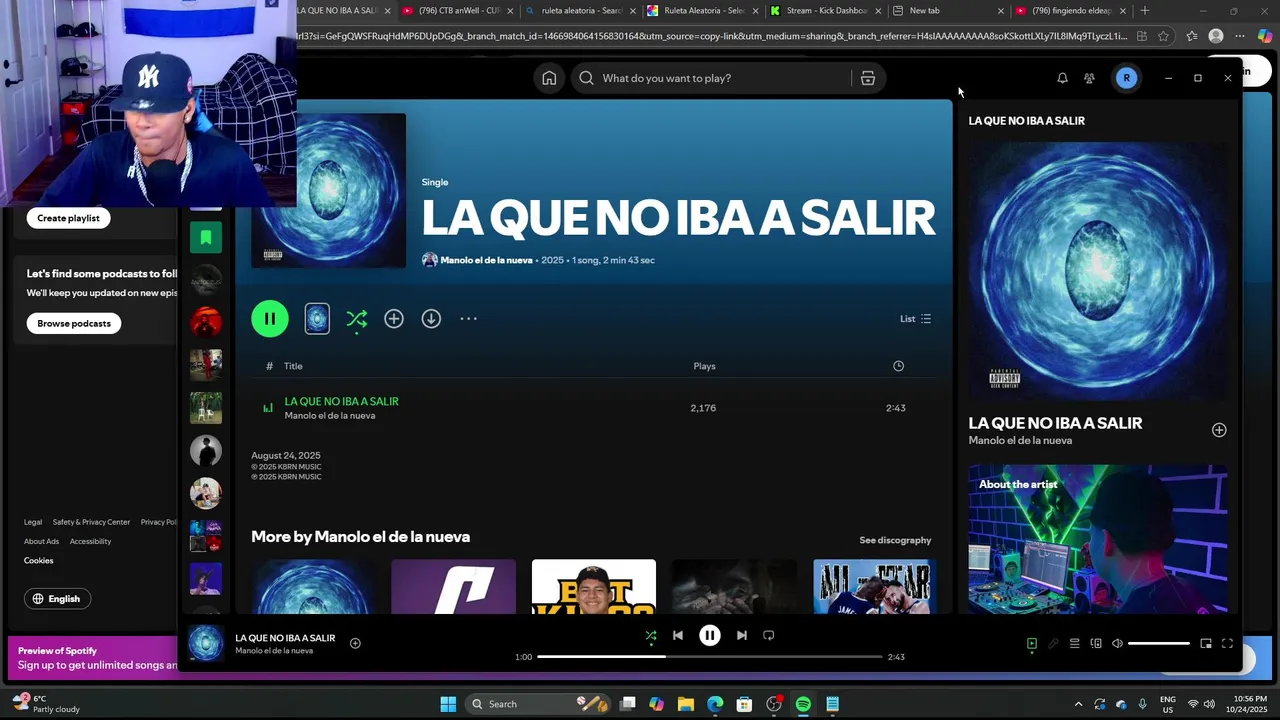Sort by the duration clock column header

pos(898,366)
